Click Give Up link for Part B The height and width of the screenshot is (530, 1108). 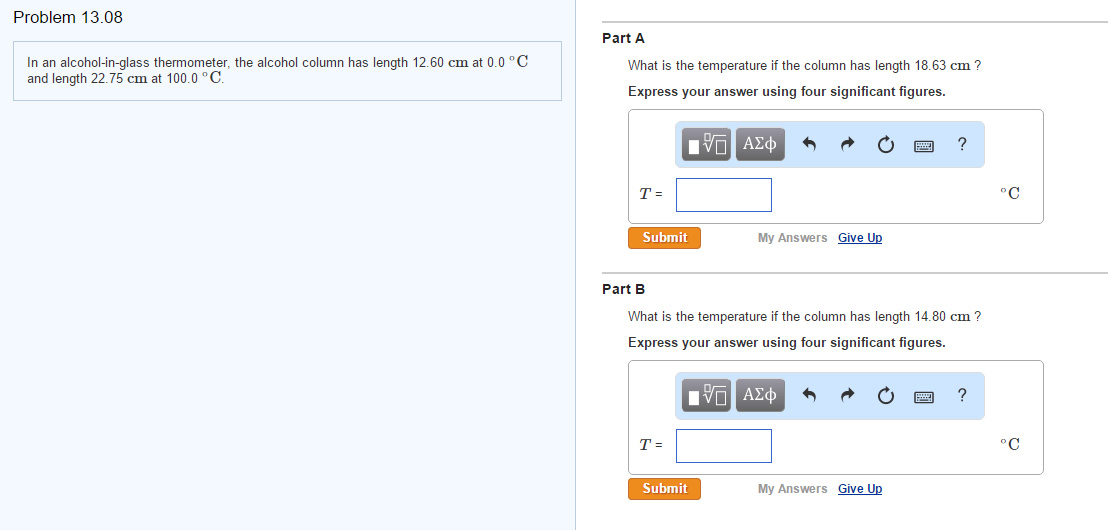pyautogui.click(x=859, y=489)
